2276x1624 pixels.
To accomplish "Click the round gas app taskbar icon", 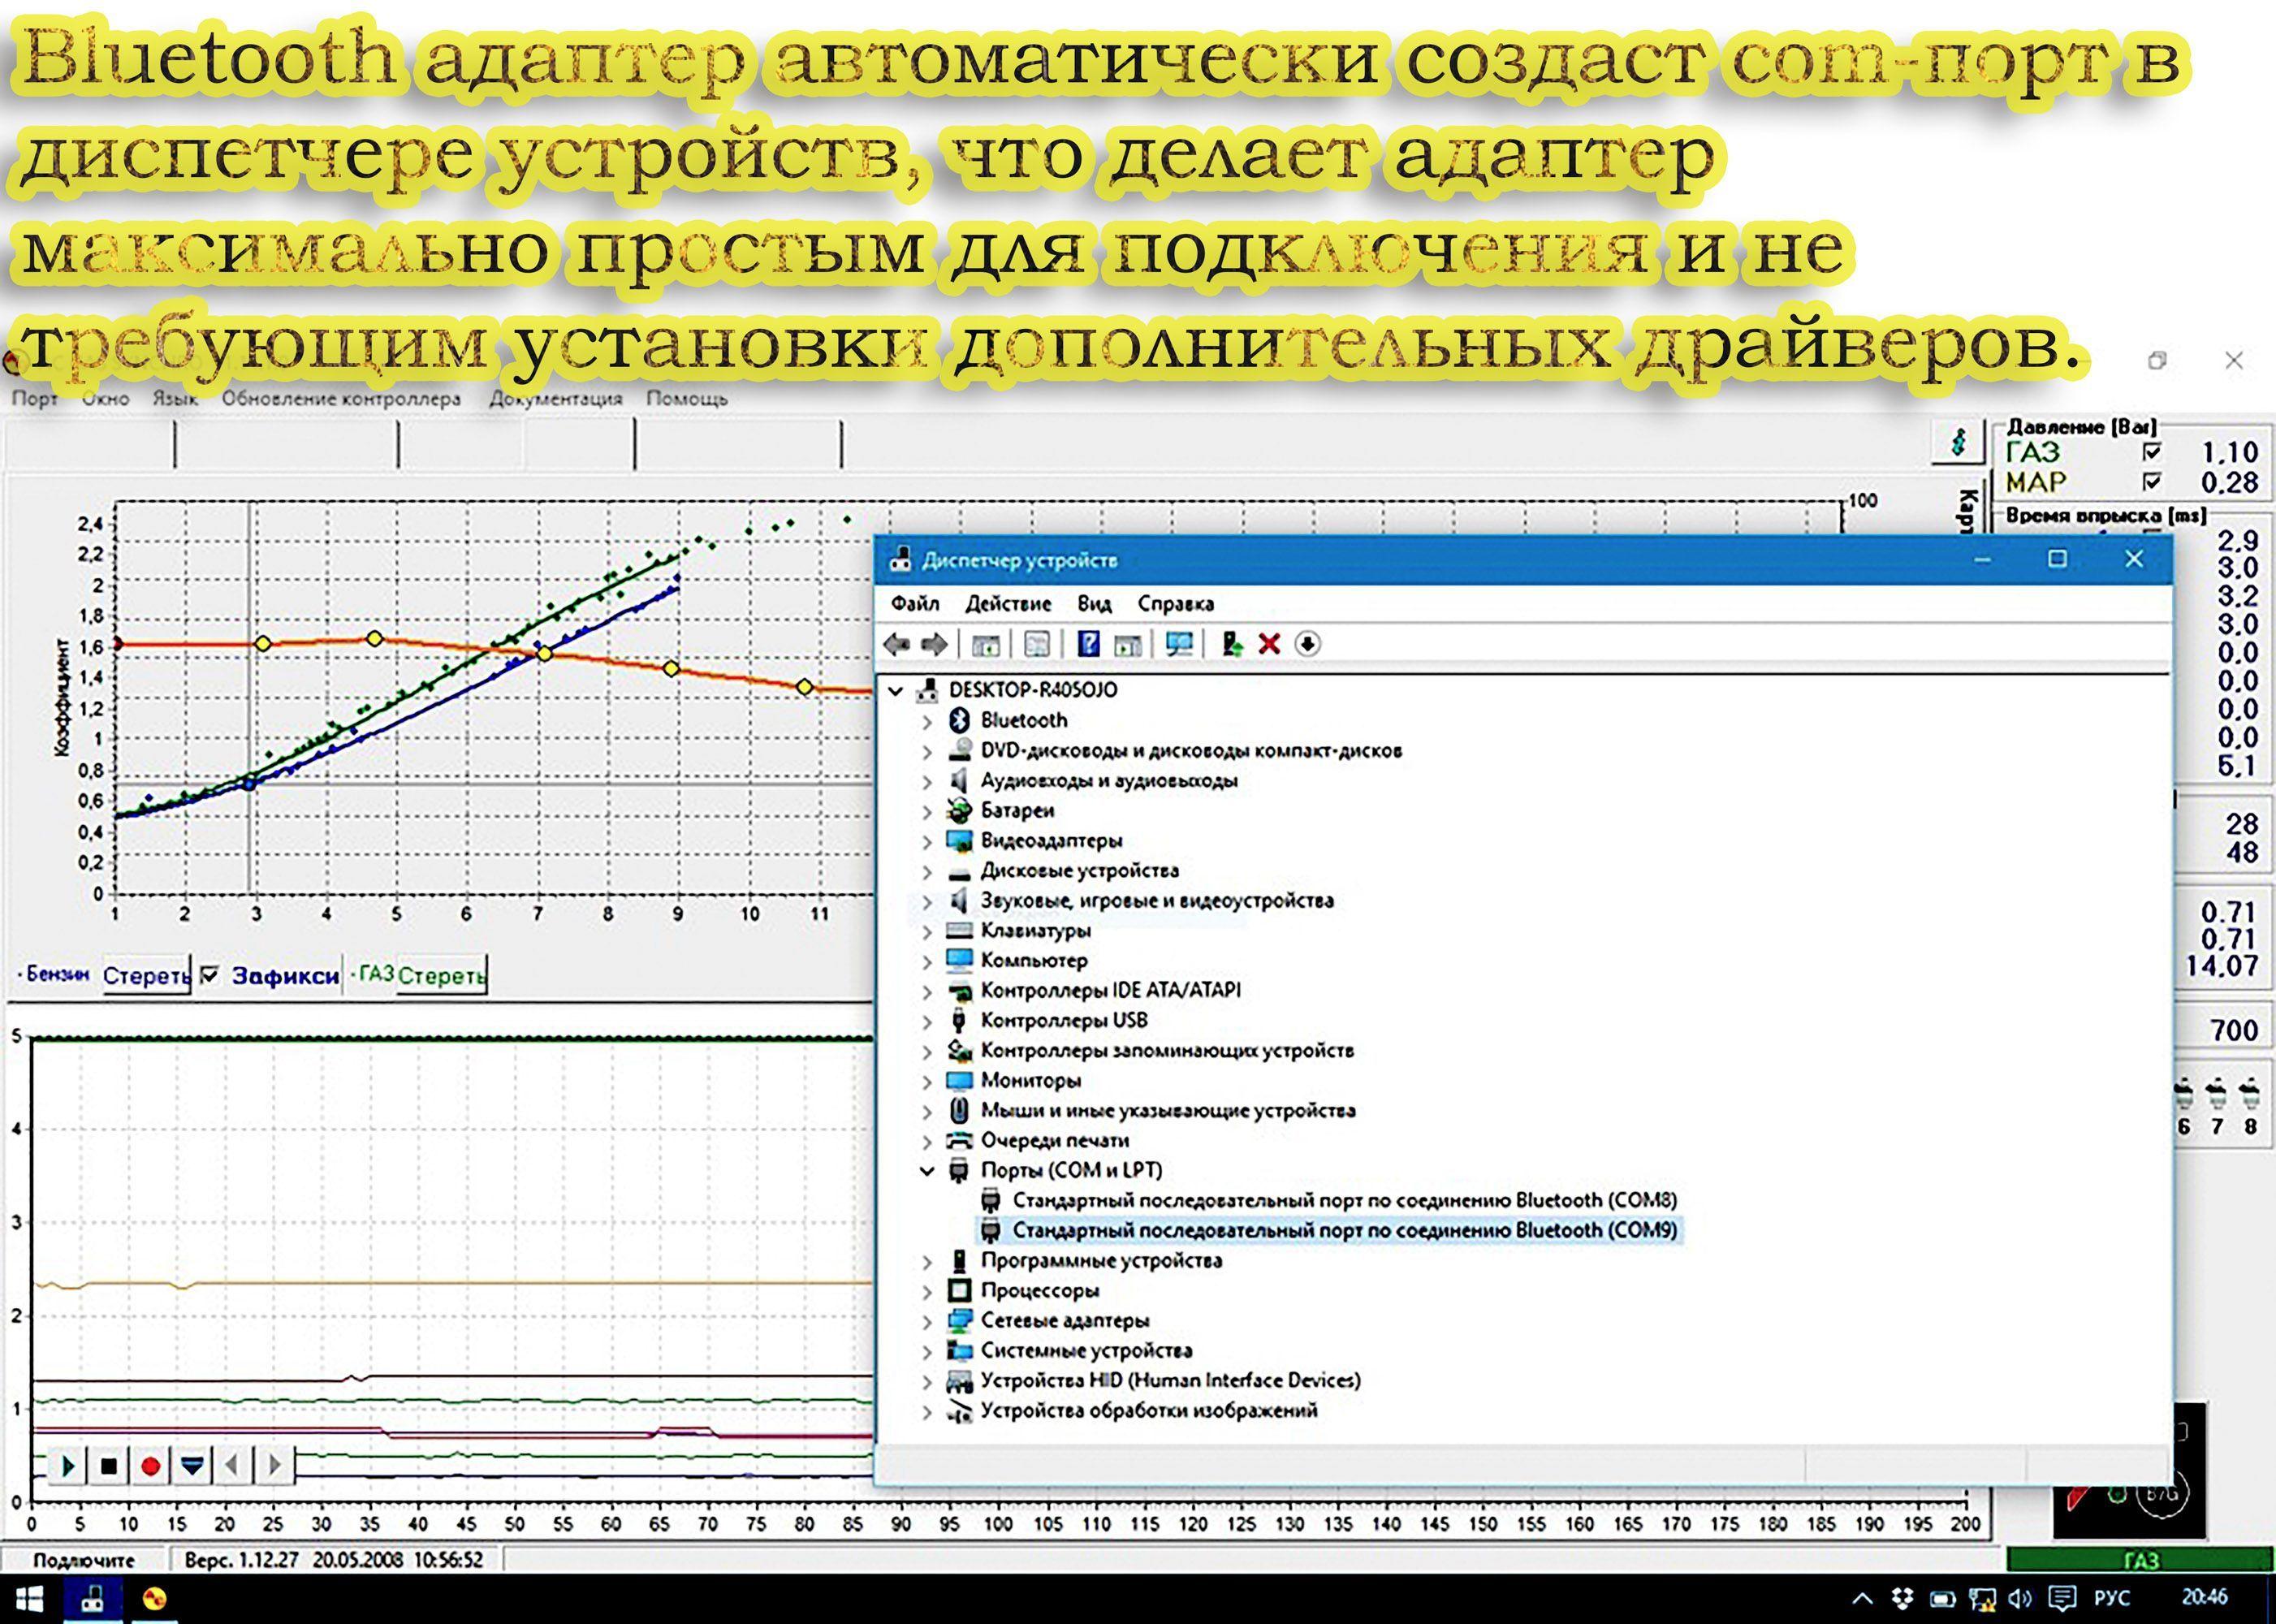I will [x=154, y=1599].
